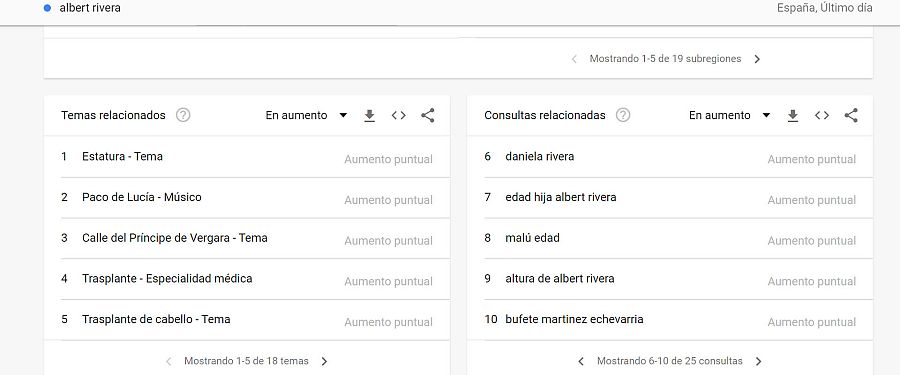Open Trasplante - Especialidad médica topic
Viewport: 900px width, 375px height.
click(167, 279)
